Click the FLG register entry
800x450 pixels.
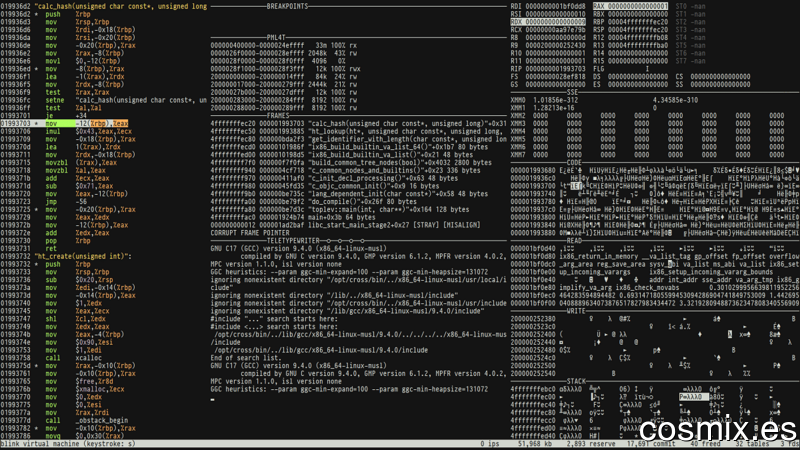(x=621, y=69)
